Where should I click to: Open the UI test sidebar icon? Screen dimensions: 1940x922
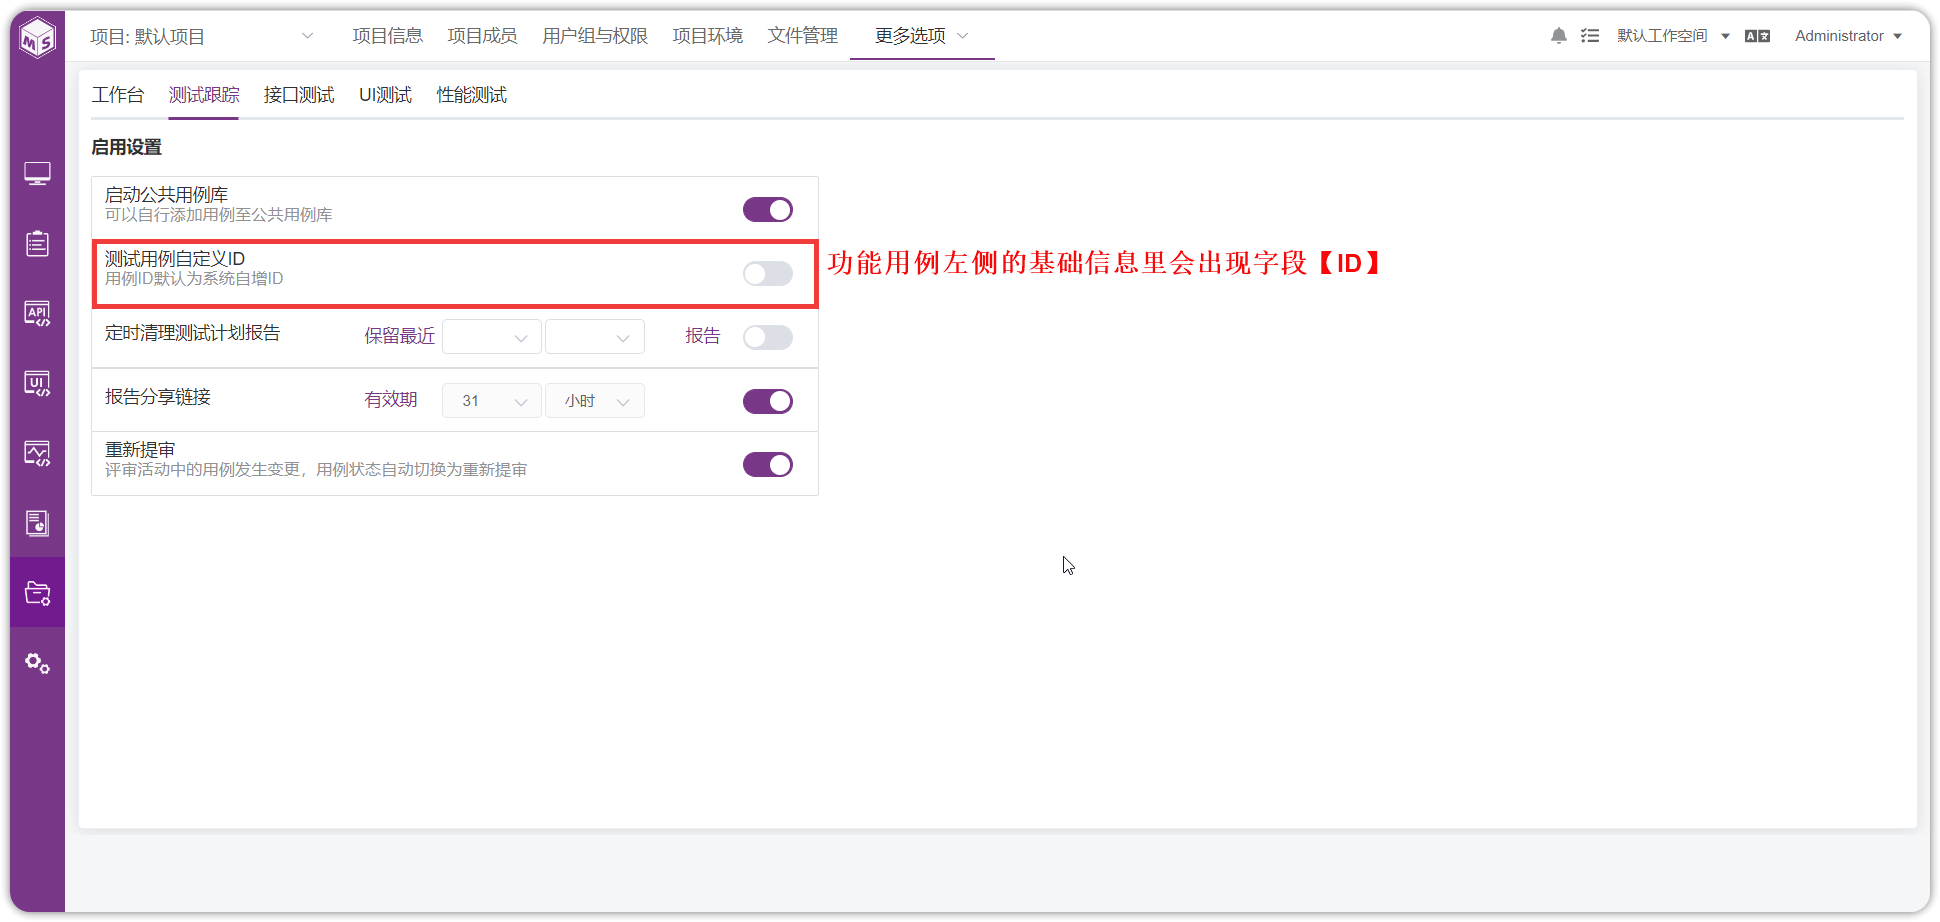[x=37, y=384]
